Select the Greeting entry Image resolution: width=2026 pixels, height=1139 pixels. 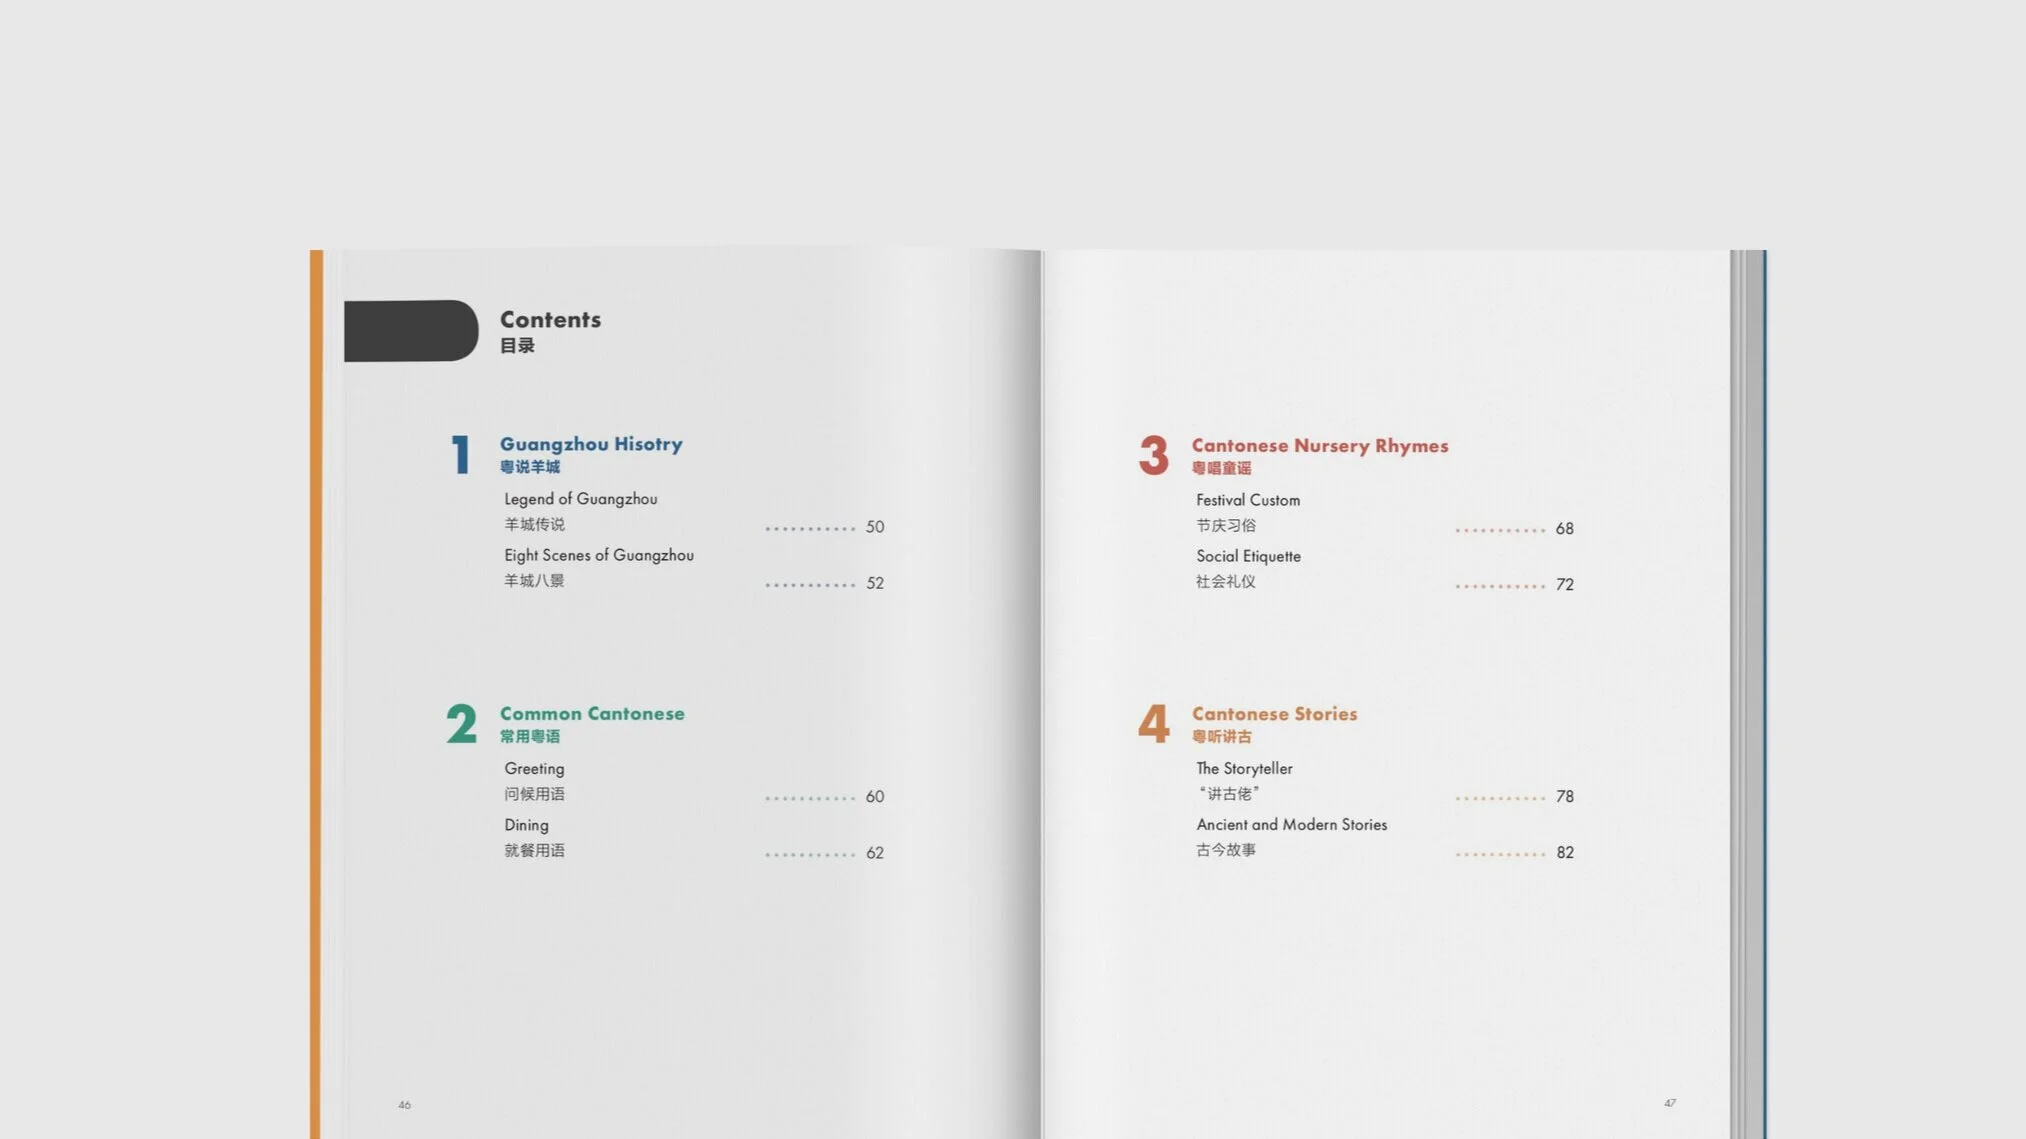click(x=534, y=769)
